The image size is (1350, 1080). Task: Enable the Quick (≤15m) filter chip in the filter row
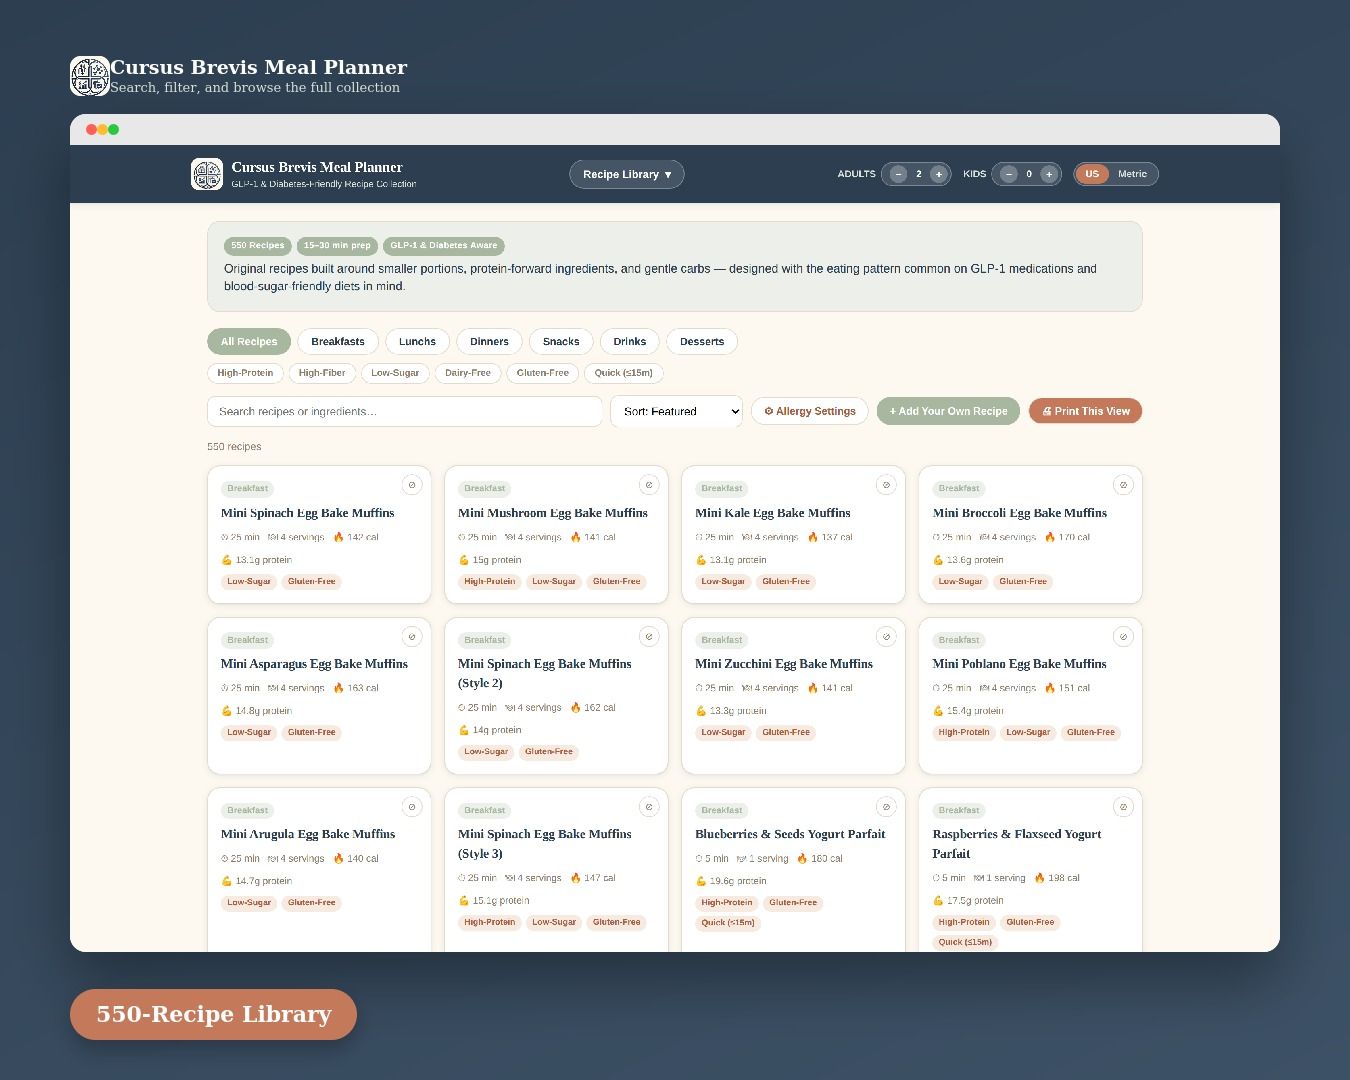(624, 373)
